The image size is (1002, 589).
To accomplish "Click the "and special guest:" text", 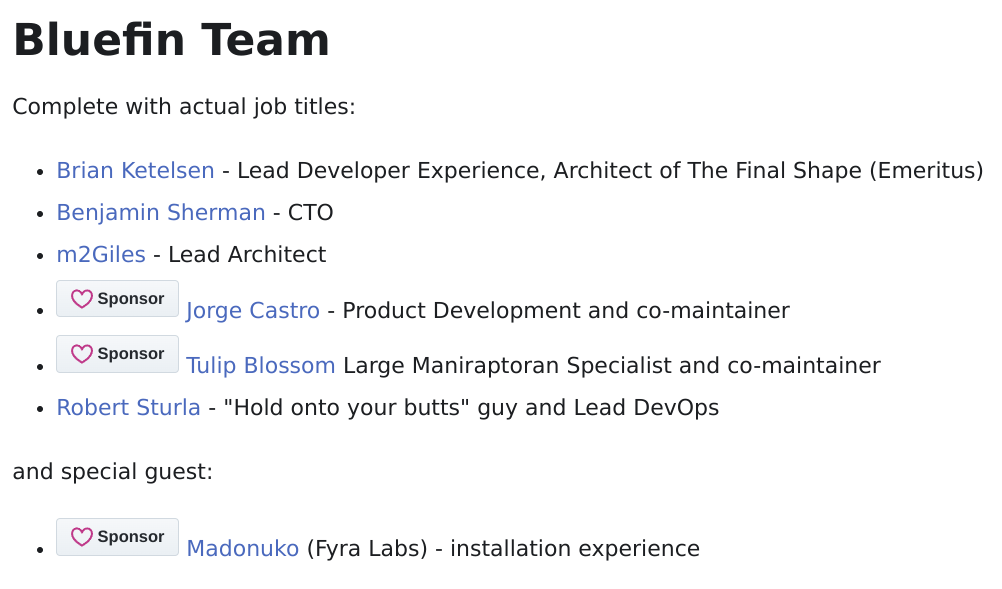I will click(113, 471).
